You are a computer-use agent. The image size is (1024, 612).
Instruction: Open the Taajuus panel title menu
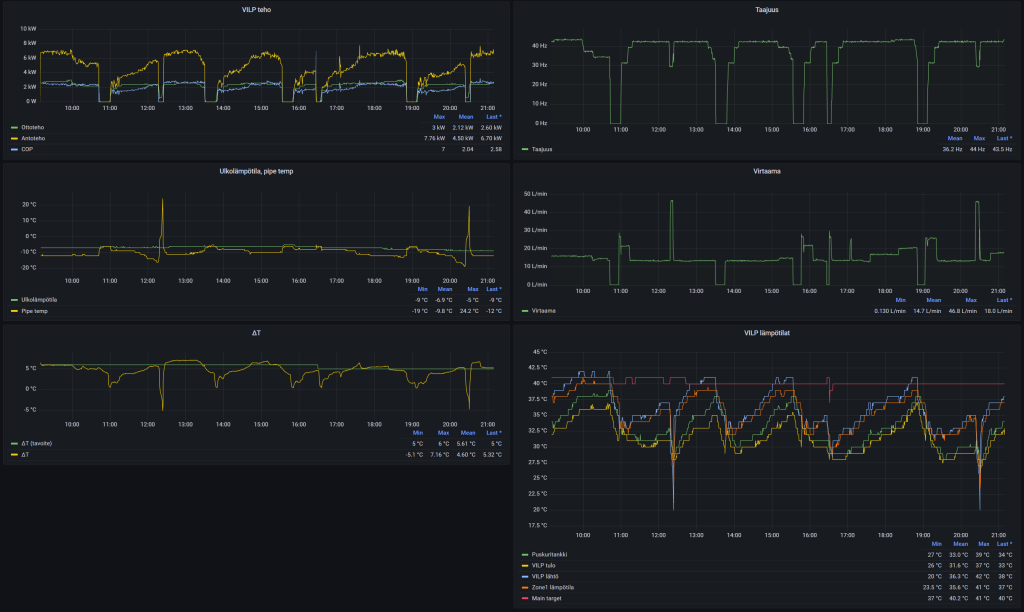(x=768, y=9)
